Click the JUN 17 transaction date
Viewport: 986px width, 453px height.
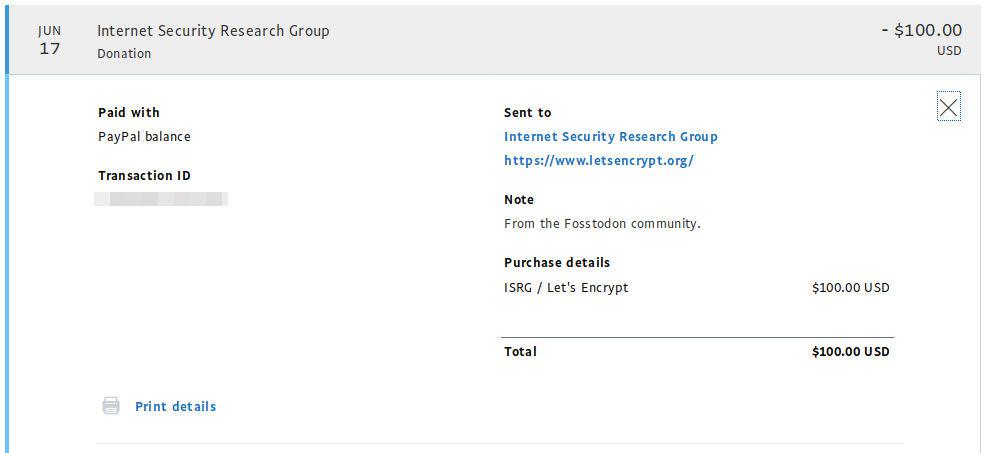(x=49, y=40)
